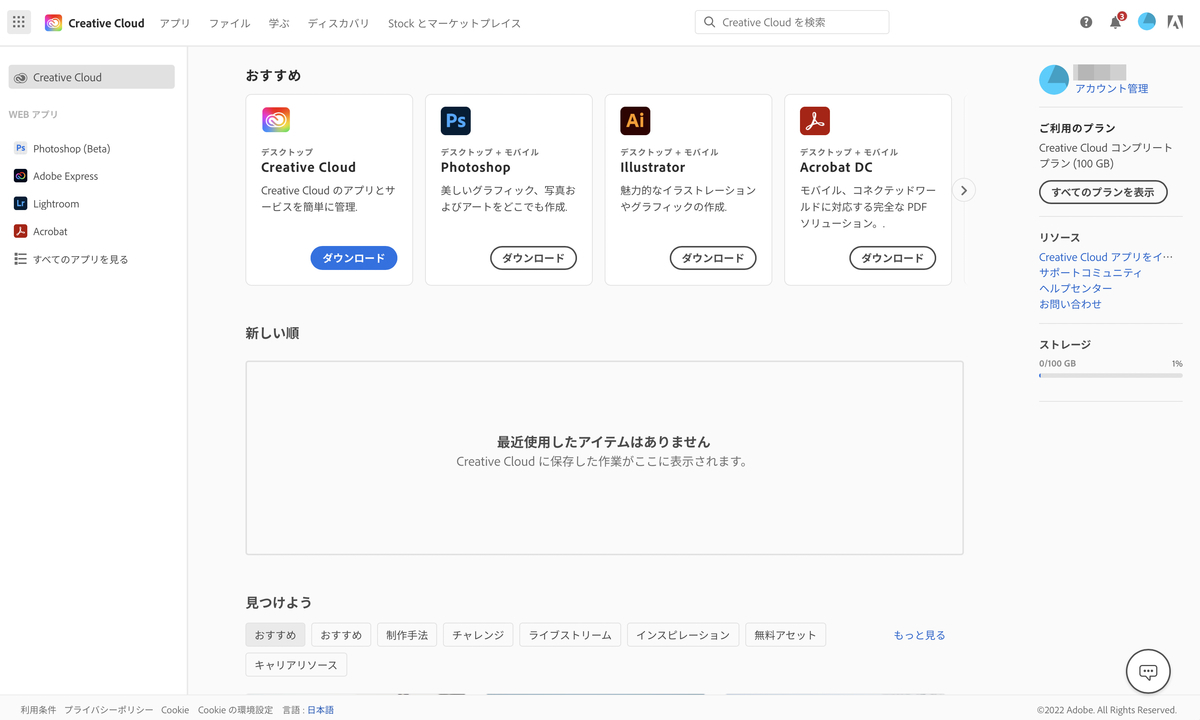Open the ディスカバリ menu
Screen dimensions: 1200x720
pos(338,23)
